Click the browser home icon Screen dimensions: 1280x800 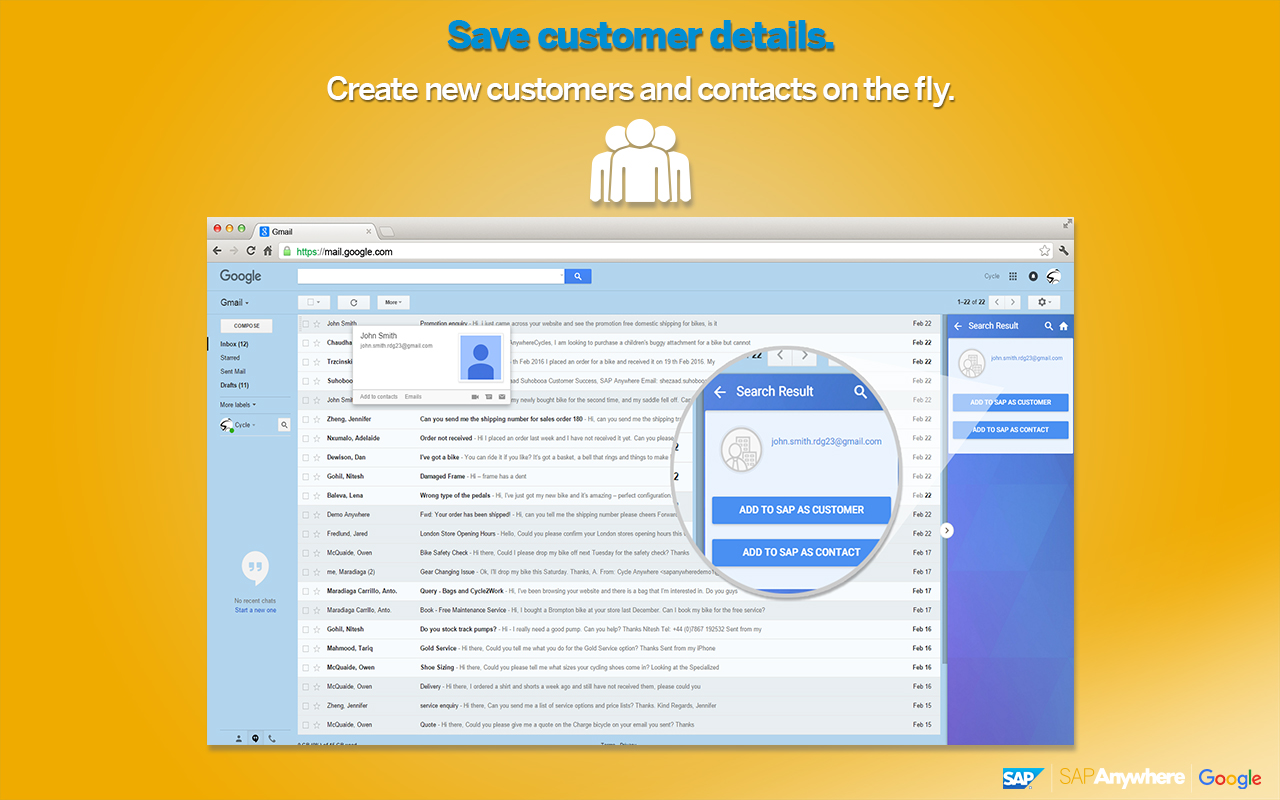(267, 251)
